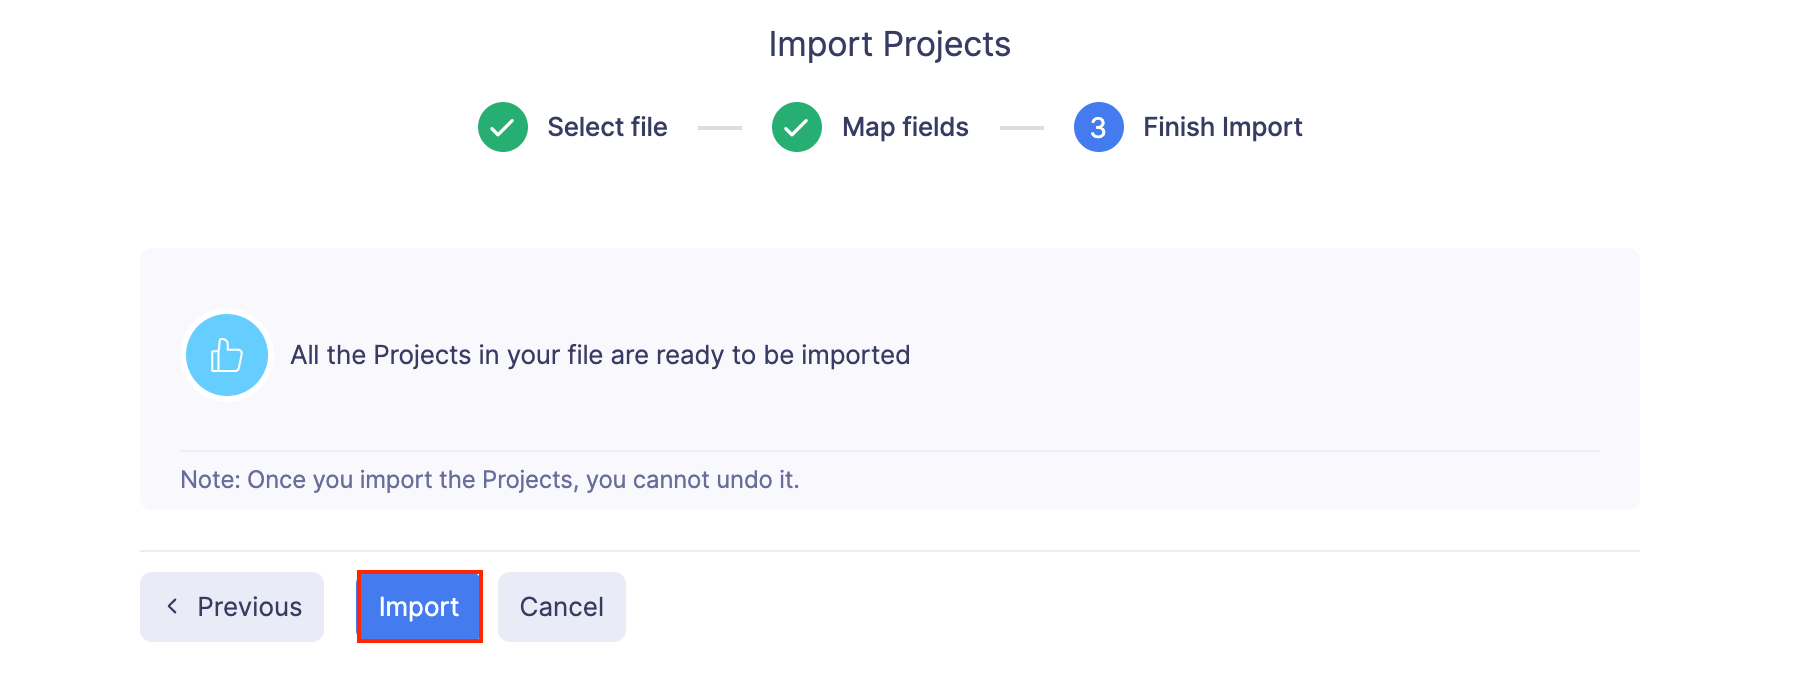Click the thumbs-up icon
The width and height of the screenshot is (1794, 680).
[x=226, y=354]
